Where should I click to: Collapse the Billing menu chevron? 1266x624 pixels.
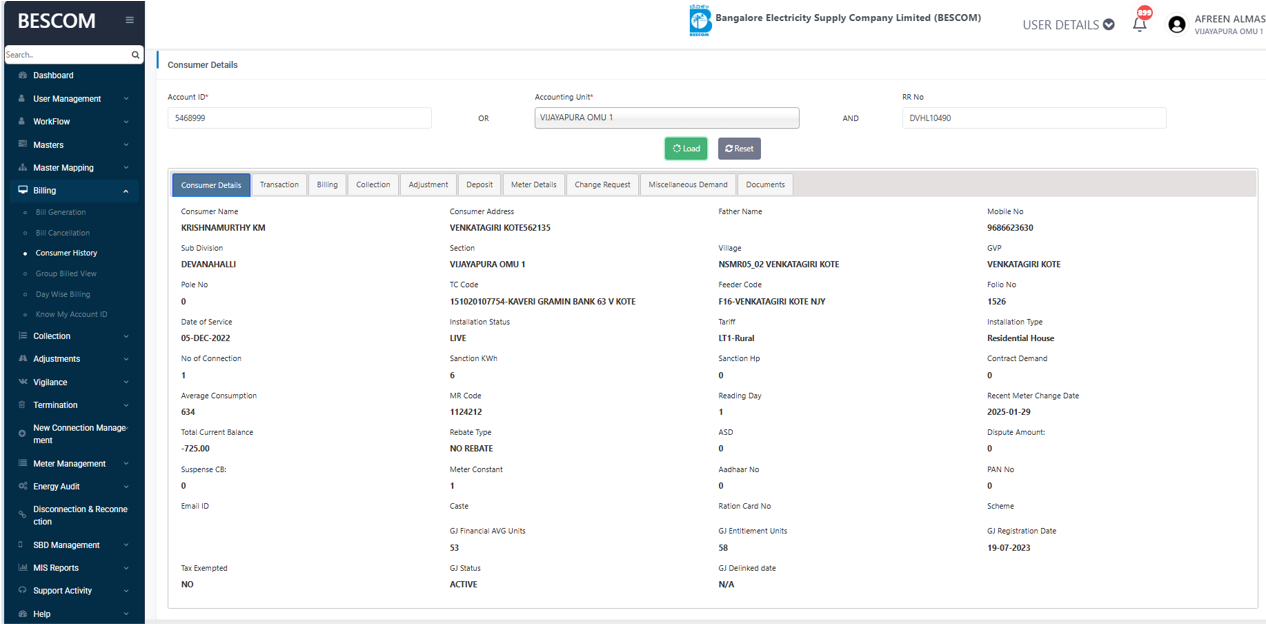(x=126, y=190)
